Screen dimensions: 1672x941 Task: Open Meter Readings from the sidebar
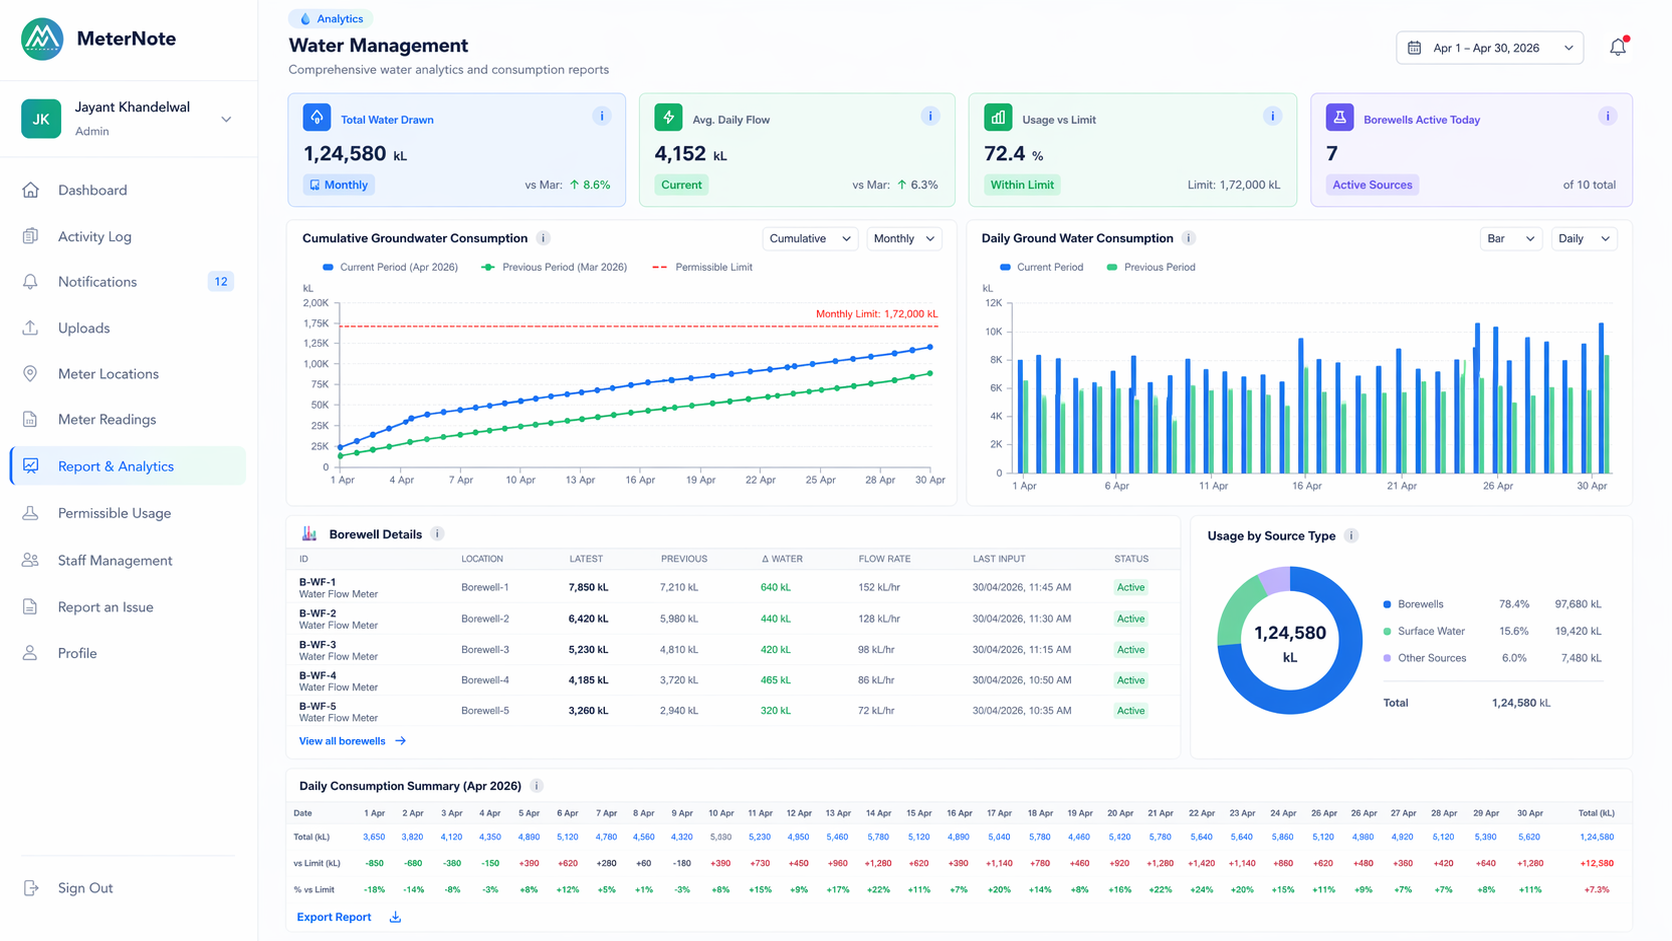click(106, 419)
